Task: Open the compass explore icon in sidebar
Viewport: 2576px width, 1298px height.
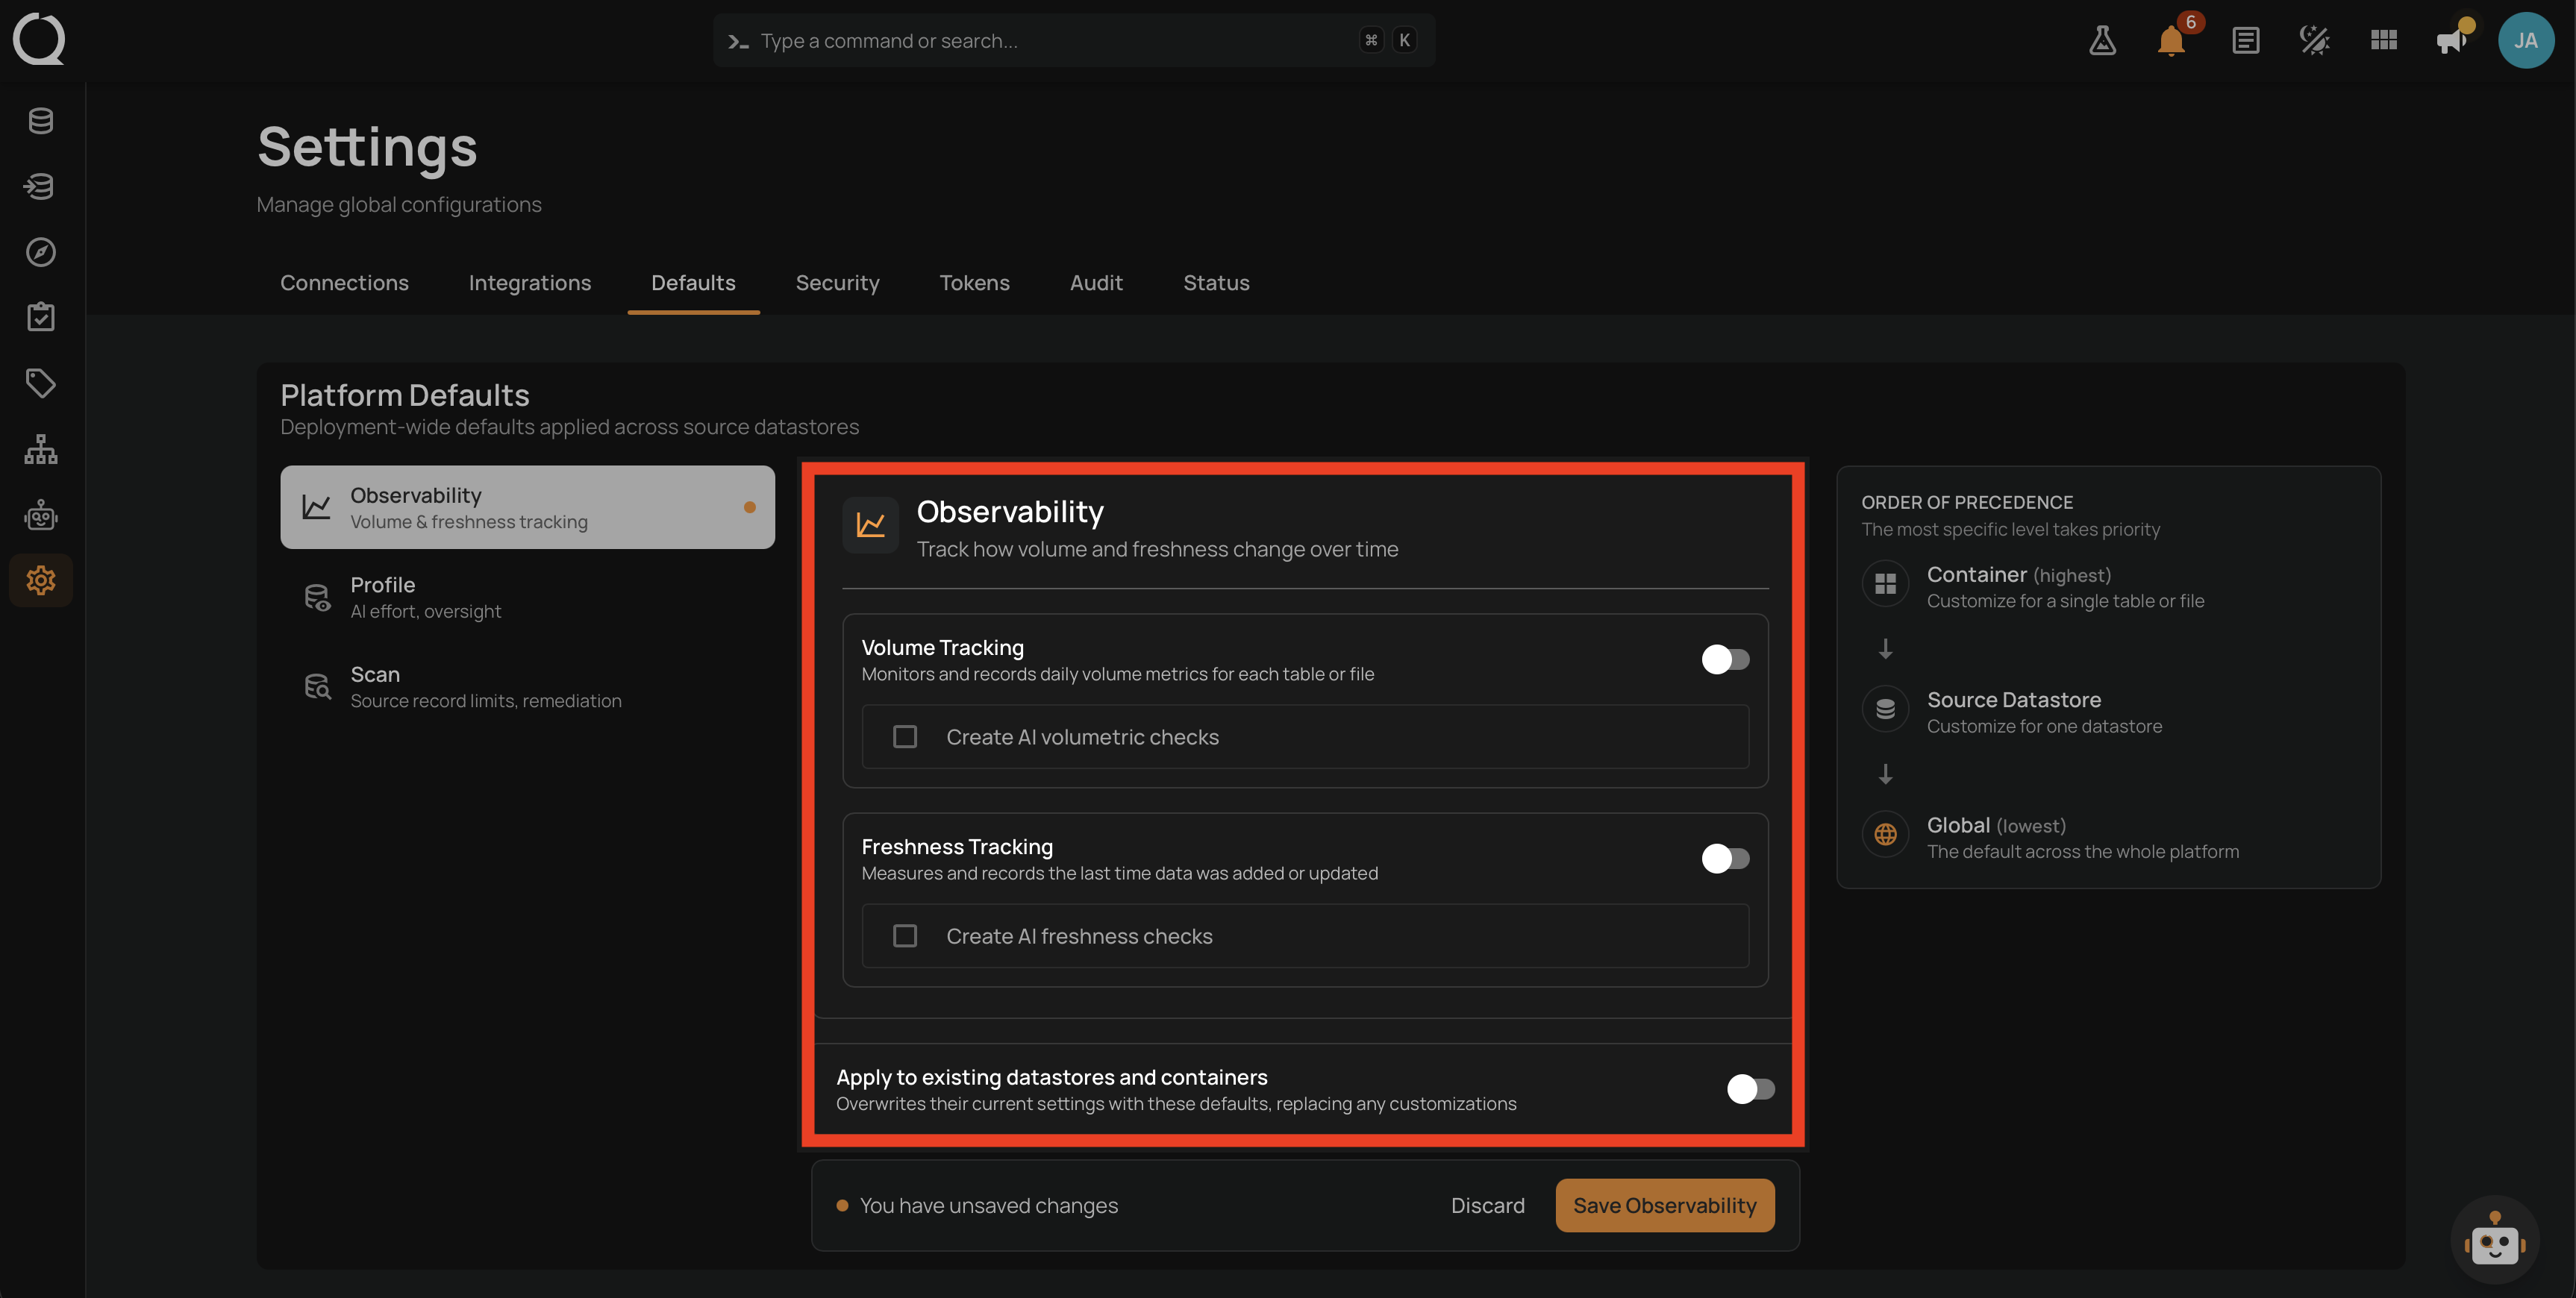Action: [41, 252]
